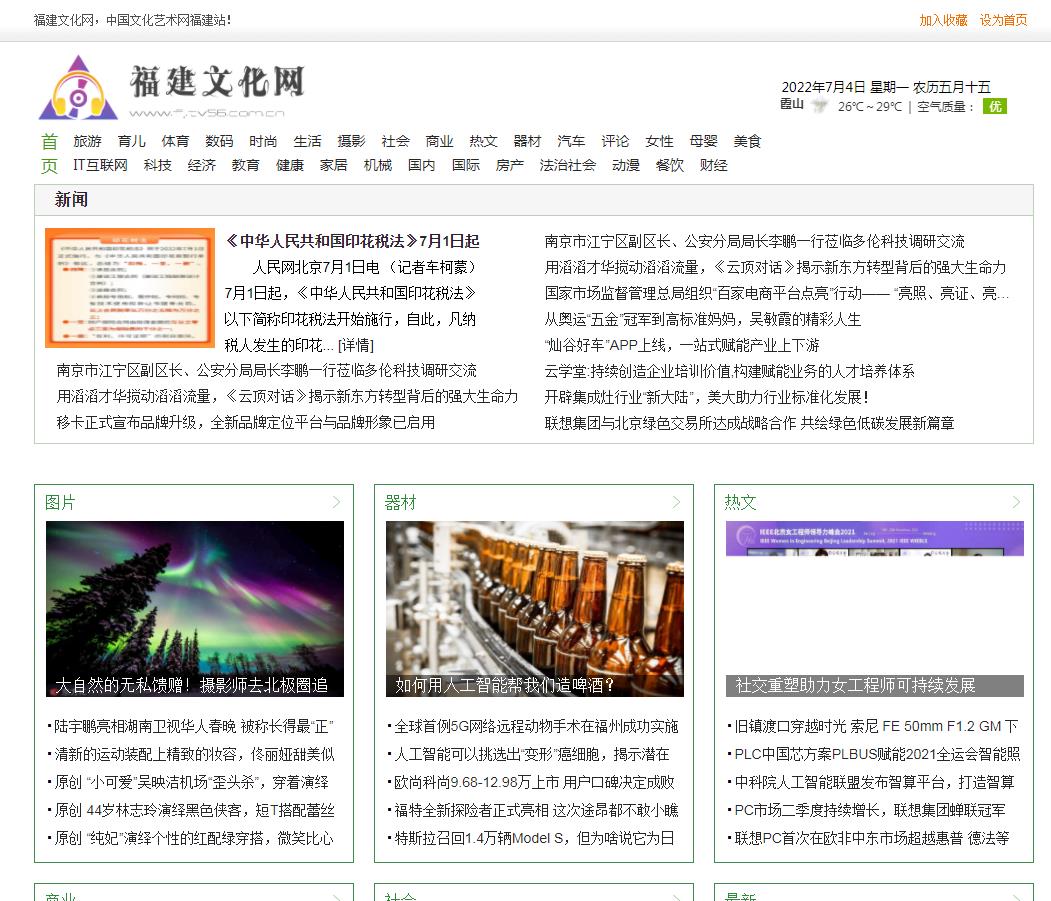Open the 印花税法 news thumbnail image

(129, 288)
